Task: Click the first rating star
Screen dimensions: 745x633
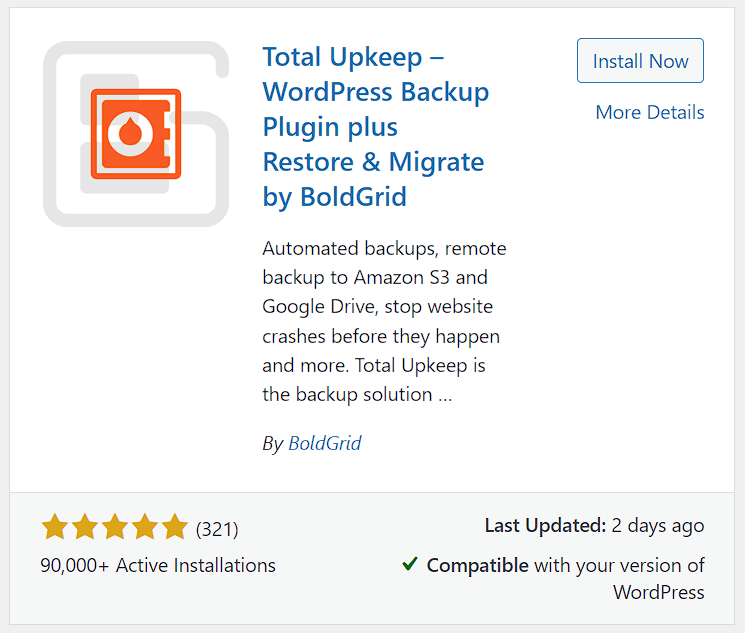Action: tap(55, 527)
